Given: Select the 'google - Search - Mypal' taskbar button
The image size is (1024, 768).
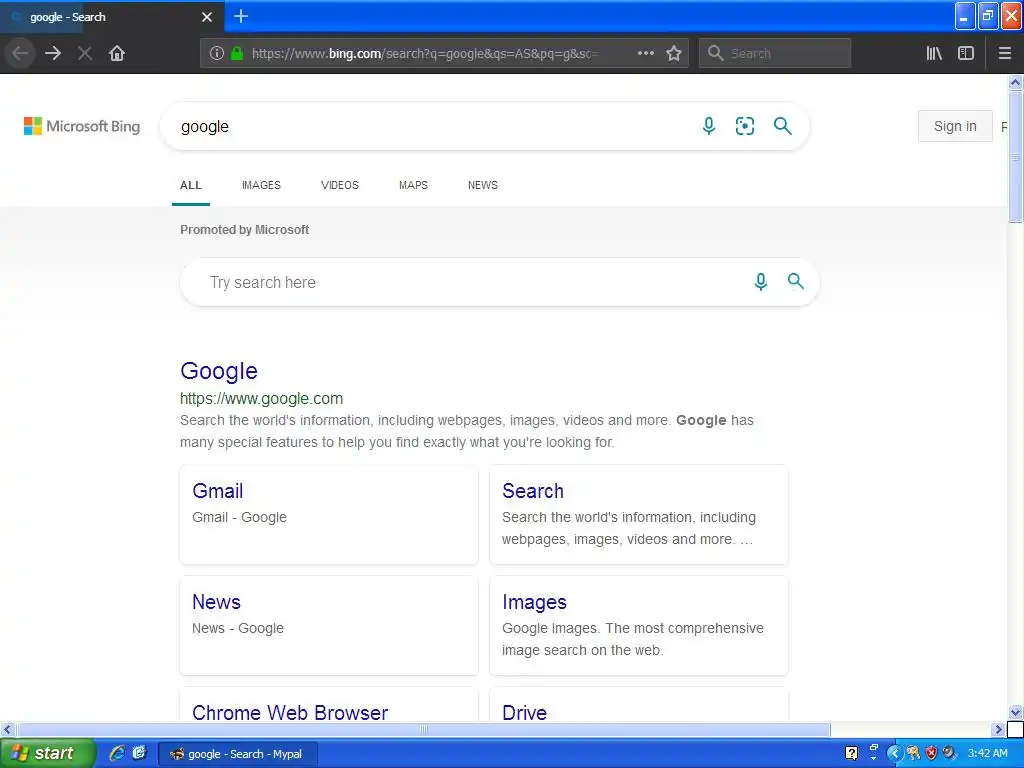Looking at the screenshot, I should [238, 754].
